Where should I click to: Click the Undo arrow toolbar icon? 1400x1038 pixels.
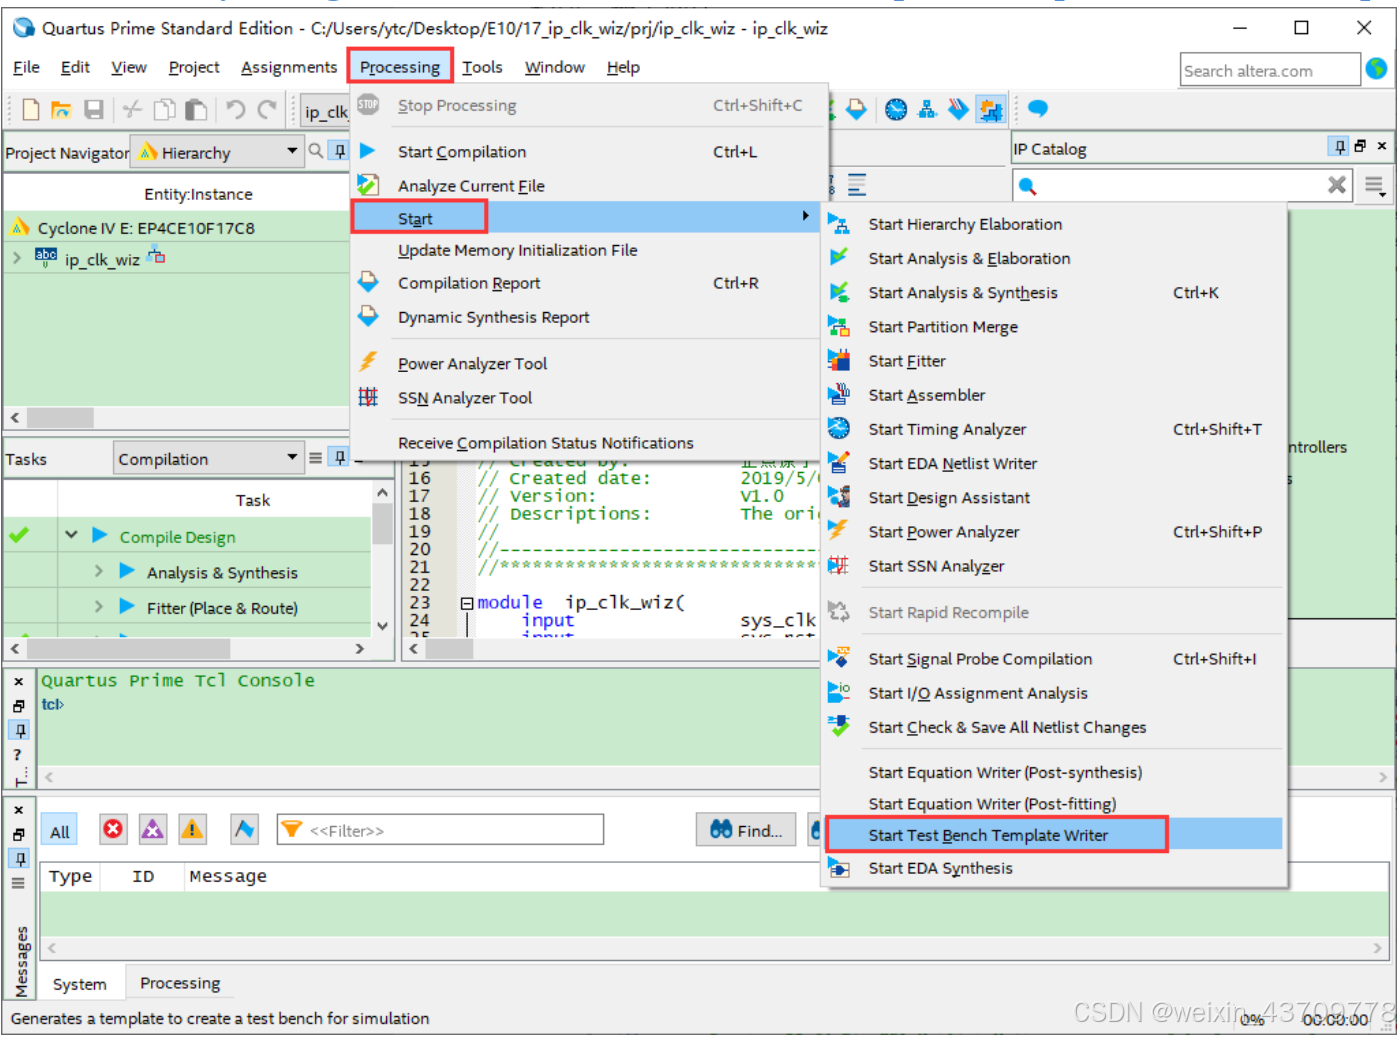click(235, 110)
